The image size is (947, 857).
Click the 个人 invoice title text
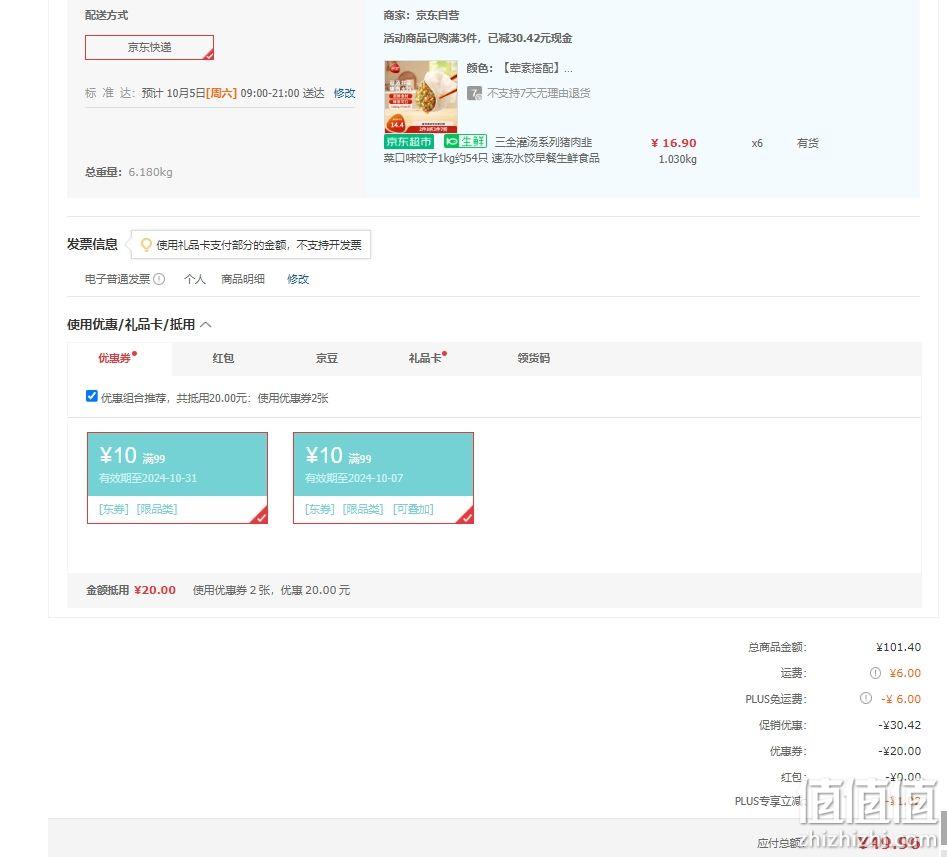(194, 279)
